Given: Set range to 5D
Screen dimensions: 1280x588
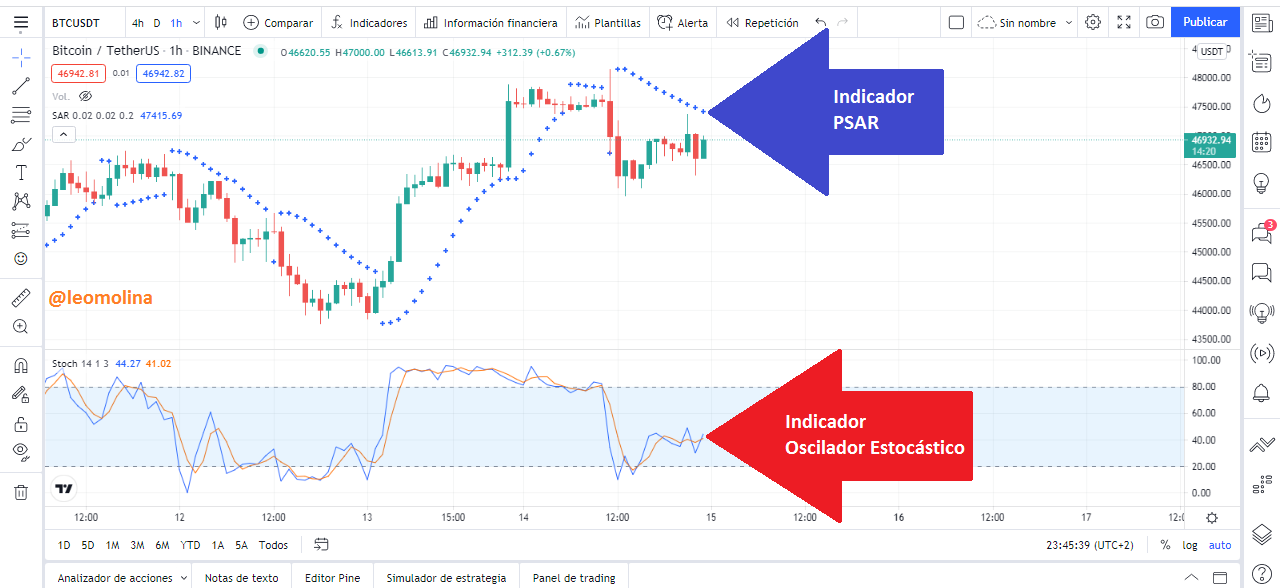Looking at the screenshot, I should tap(88, 545).
